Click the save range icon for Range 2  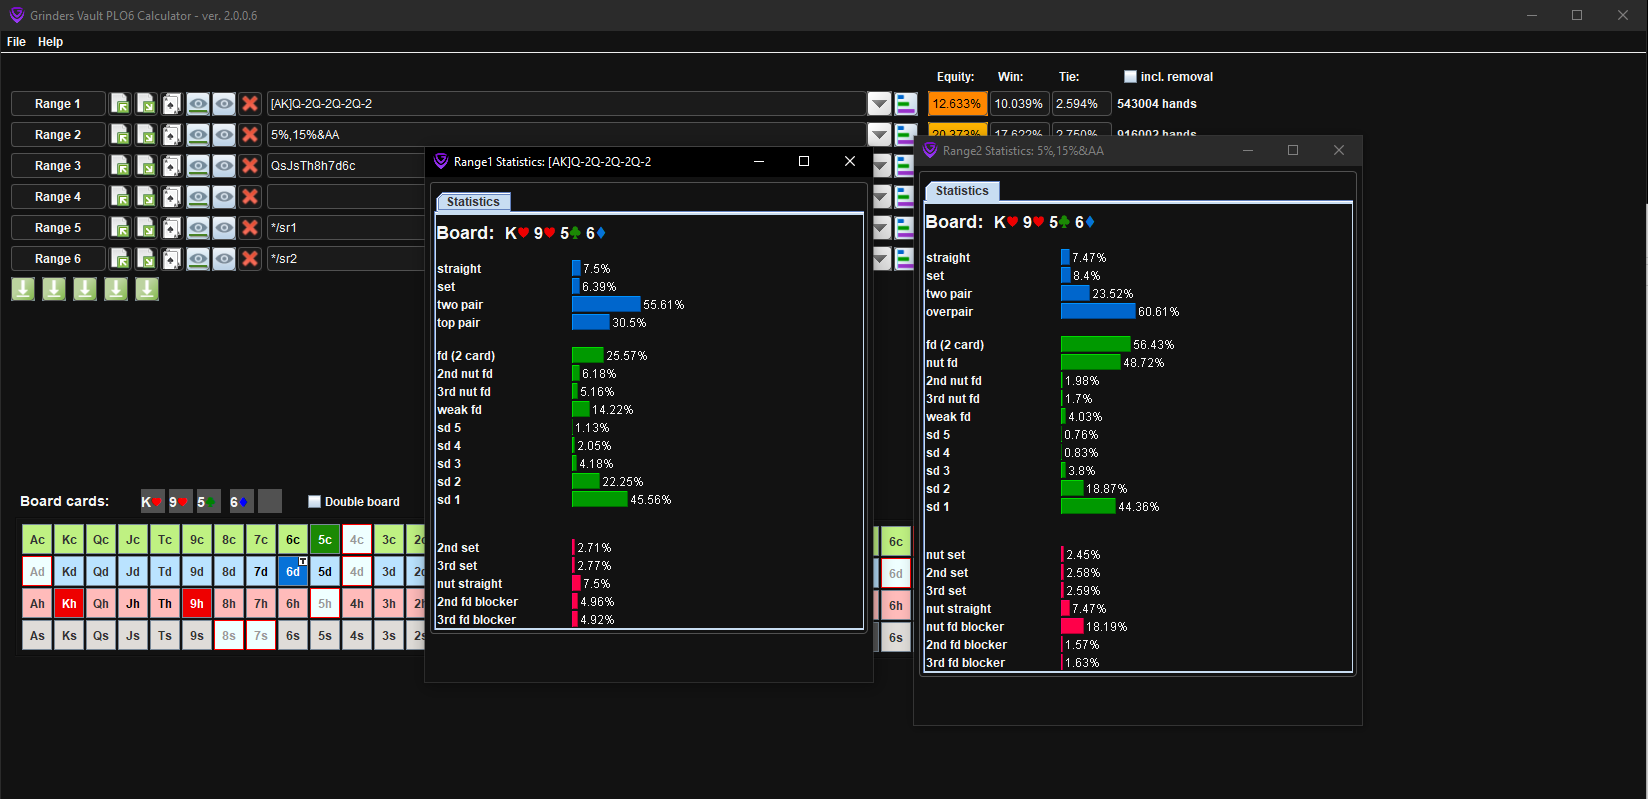(146, 135)
